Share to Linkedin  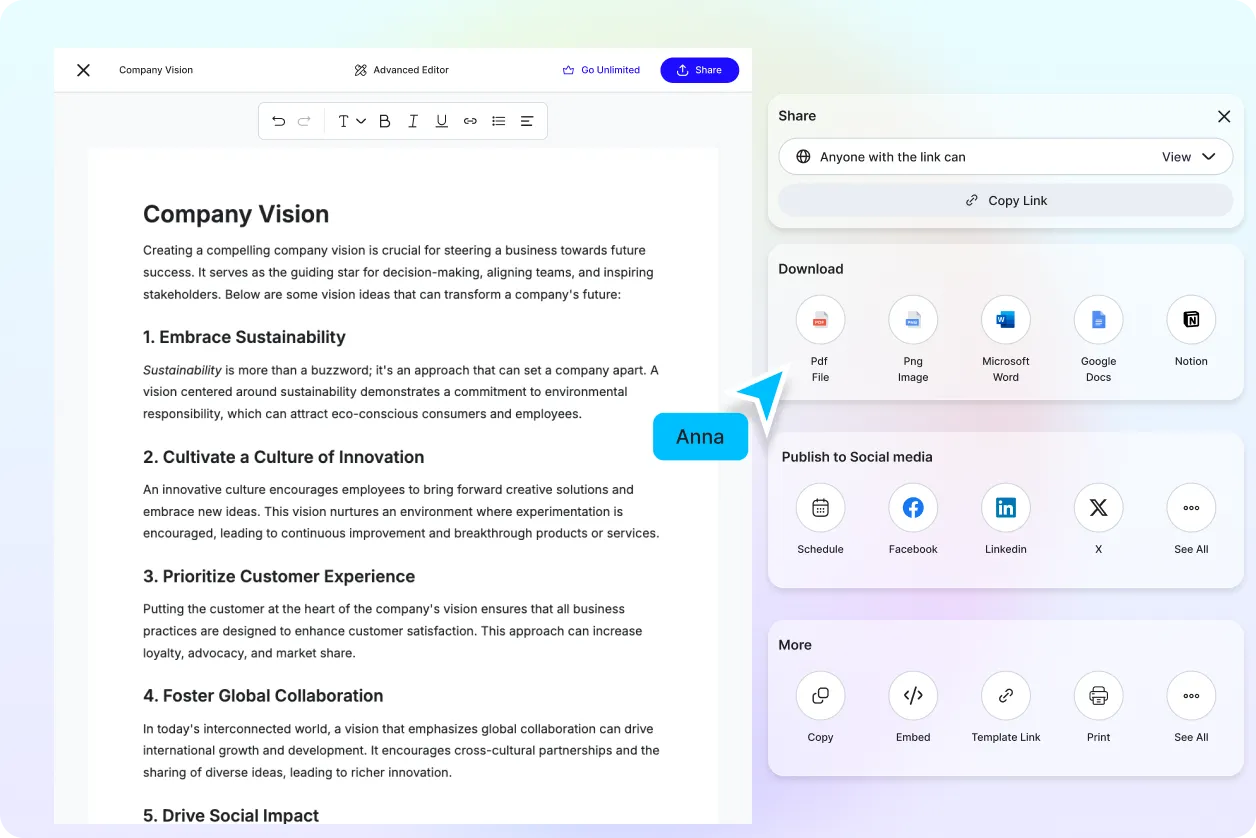pos(1005,508)
